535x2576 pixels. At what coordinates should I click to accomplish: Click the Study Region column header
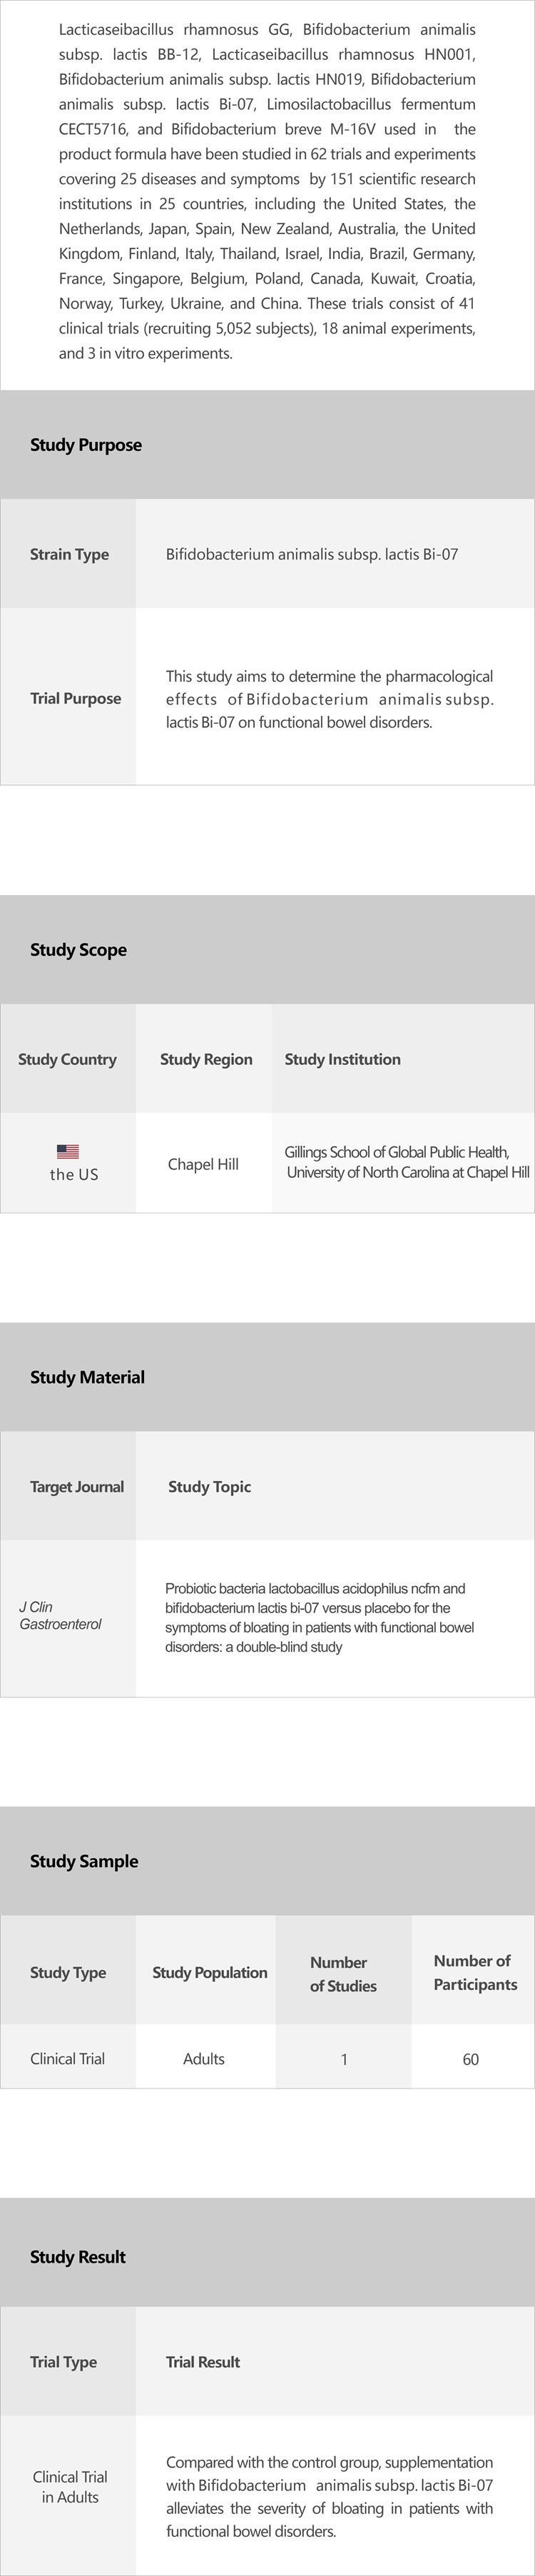click(206, 1059)
